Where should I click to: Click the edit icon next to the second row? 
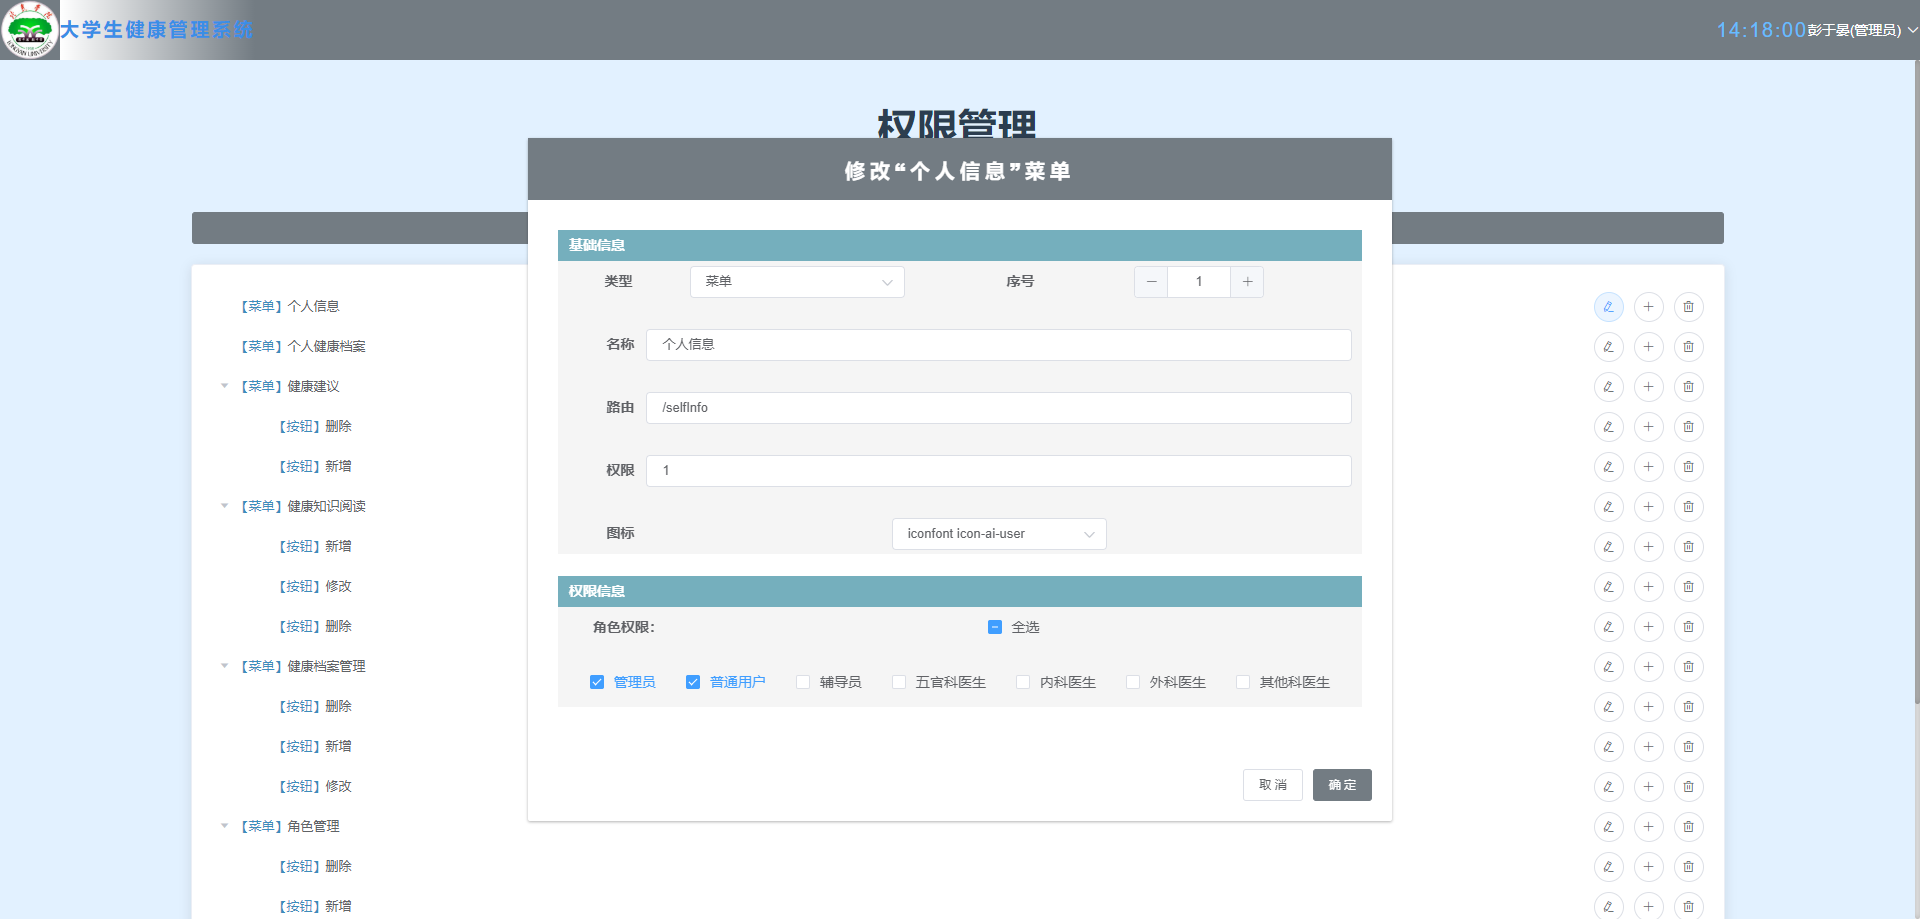1608,346
